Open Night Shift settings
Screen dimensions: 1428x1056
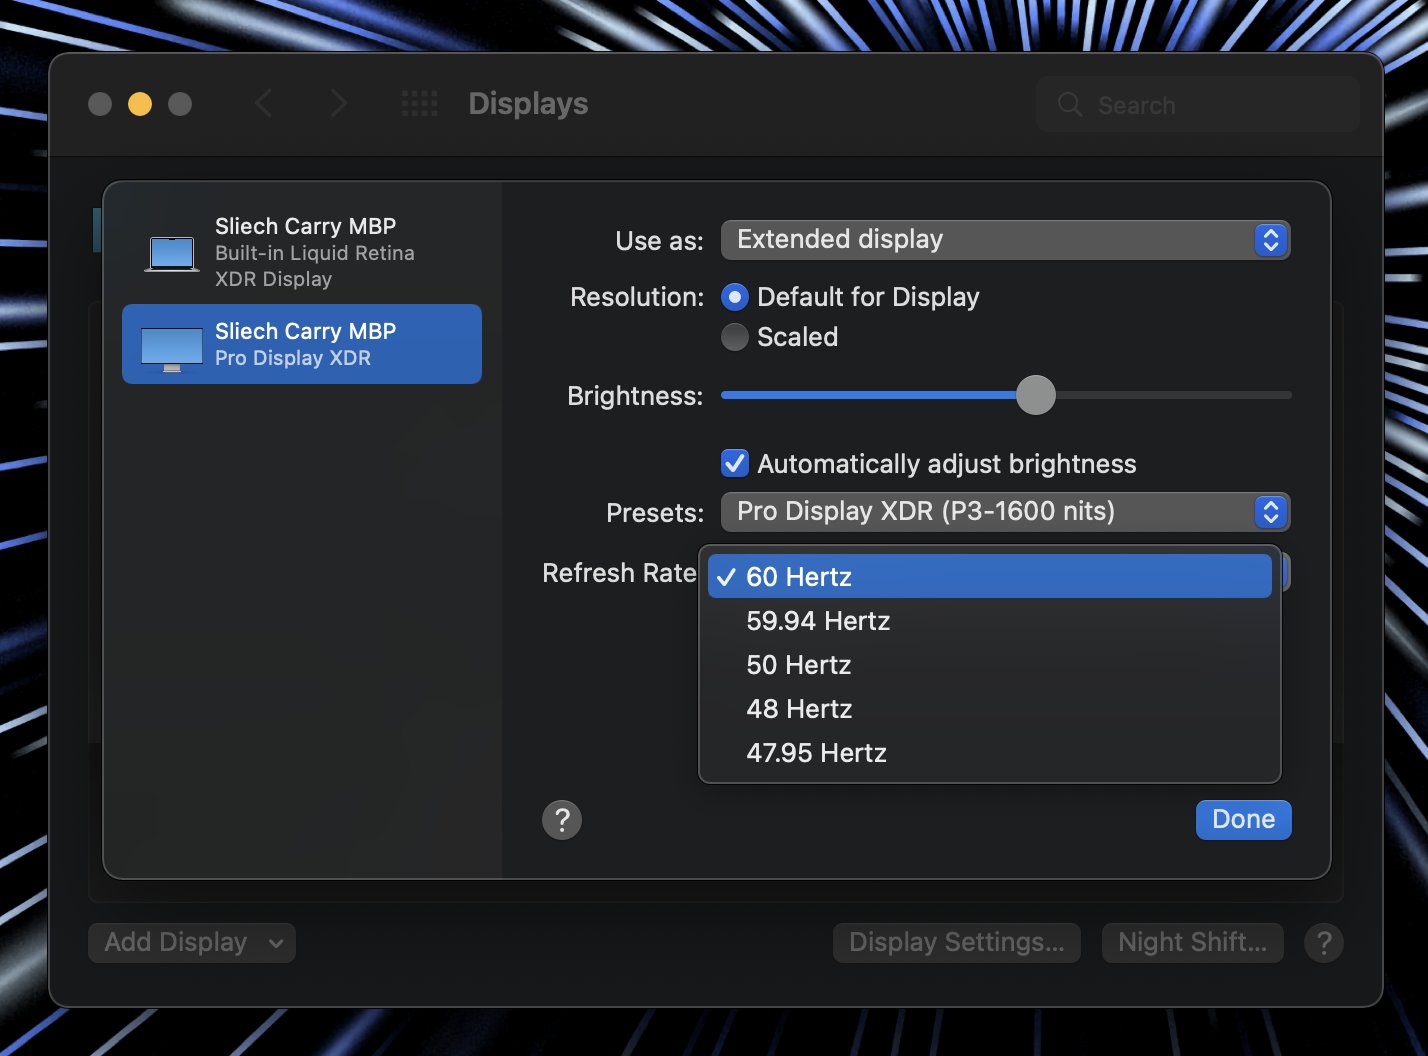click(1192, 942)
